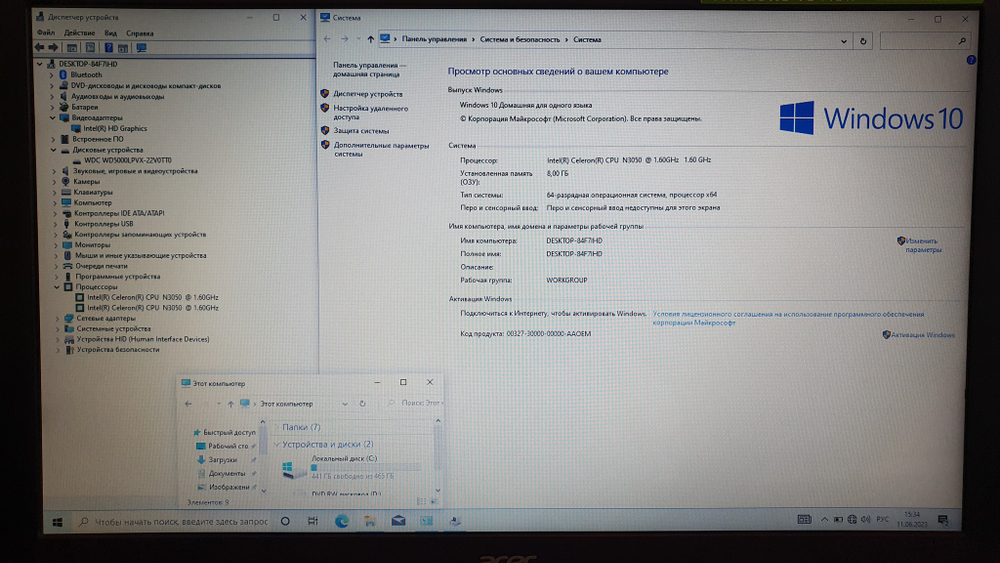Select Загрузки in Quick access

pos(223,460)
